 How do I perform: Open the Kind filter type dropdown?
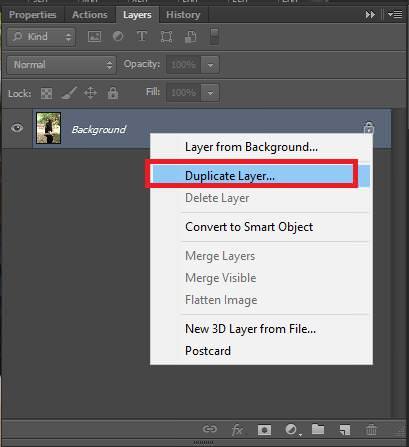click(x=41, y=37)
